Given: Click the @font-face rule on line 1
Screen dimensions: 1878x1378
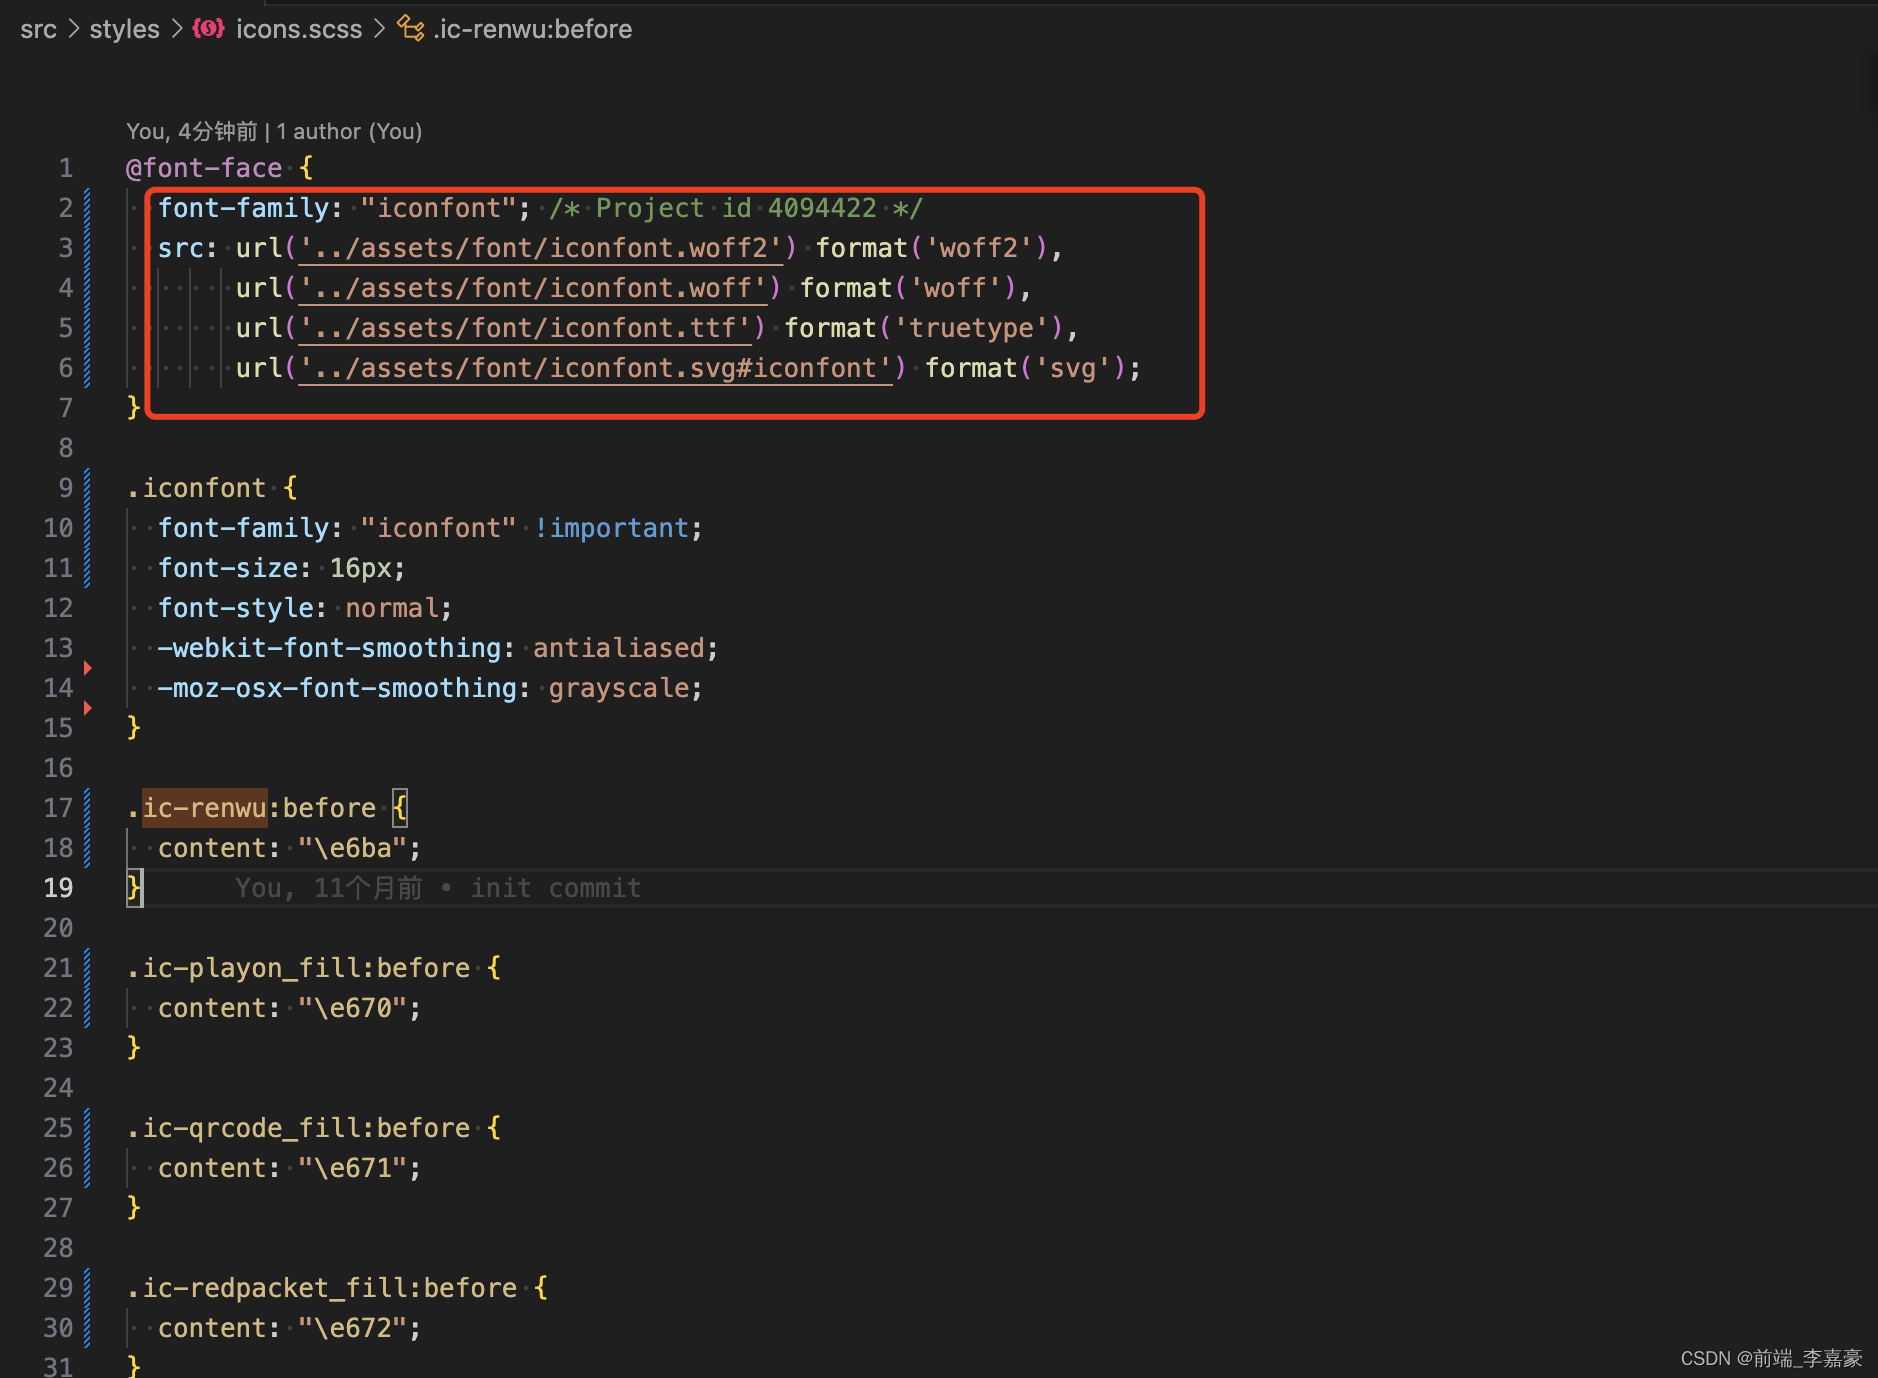Looking at the screenshot, I should coord(204,168).
